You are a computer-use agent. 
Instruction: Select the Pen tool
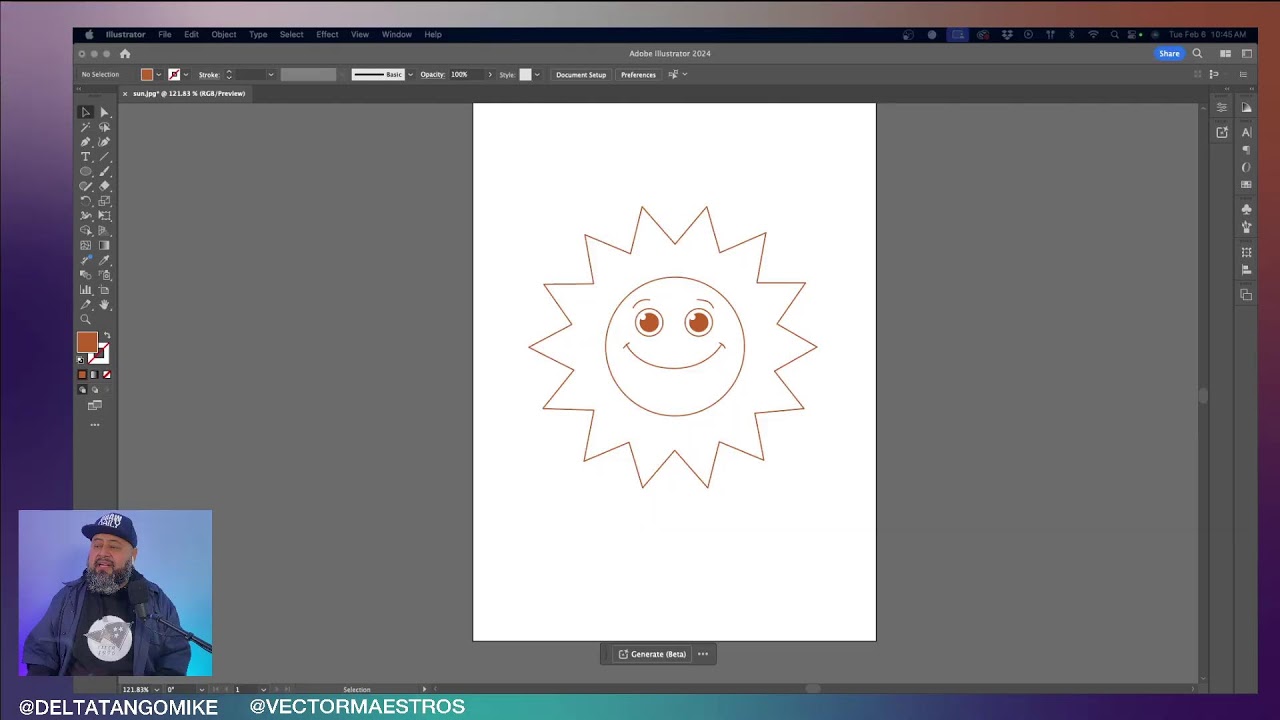coord(86,142)
